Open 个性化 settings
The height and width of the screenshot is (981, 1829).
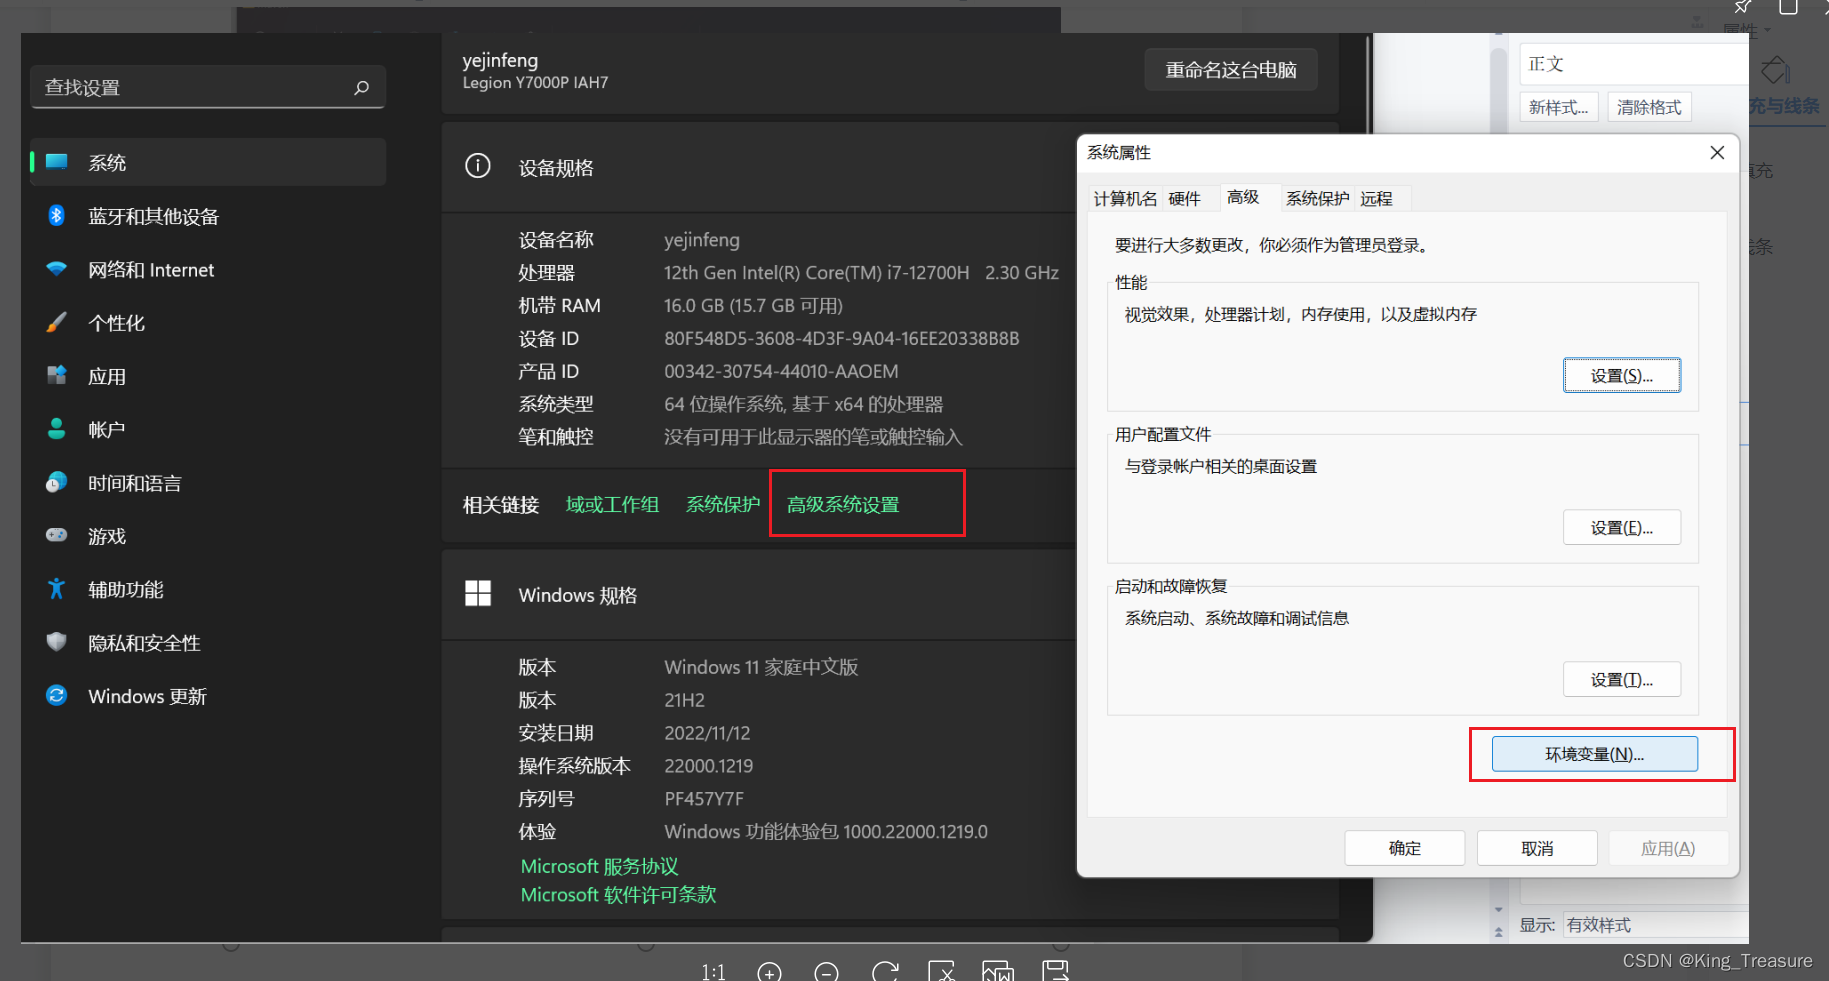208,323
